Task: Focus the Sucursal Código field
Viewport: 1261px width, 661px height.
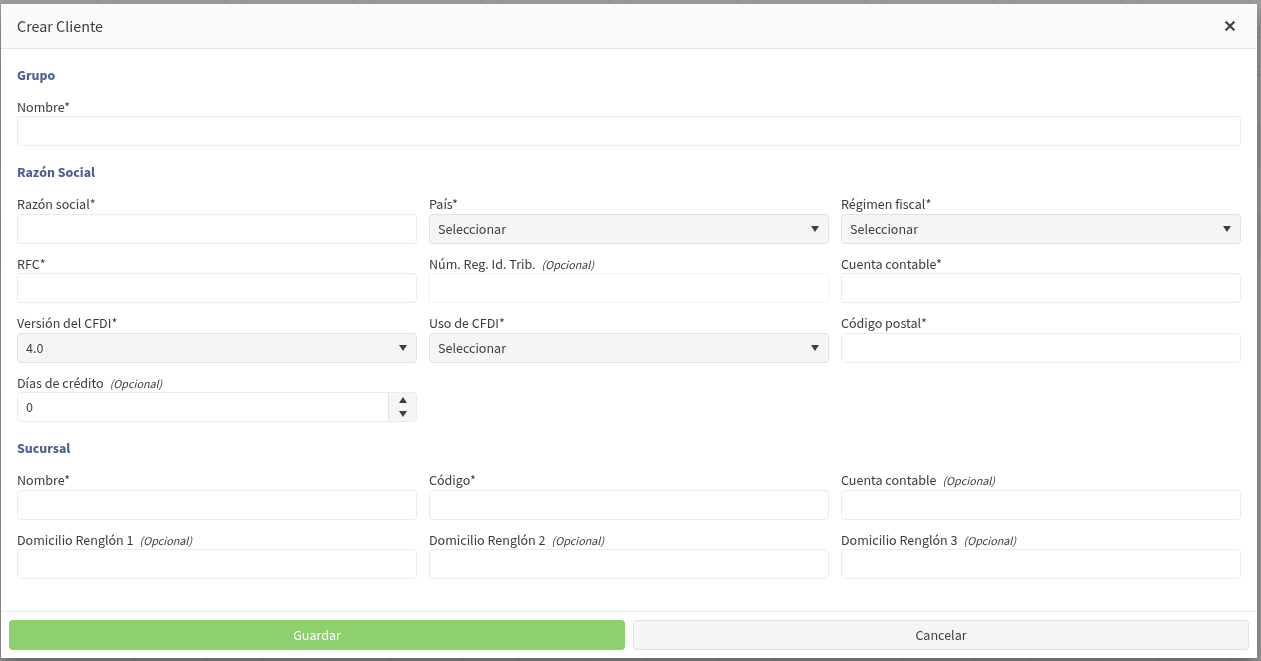Action: pos(629,505)
